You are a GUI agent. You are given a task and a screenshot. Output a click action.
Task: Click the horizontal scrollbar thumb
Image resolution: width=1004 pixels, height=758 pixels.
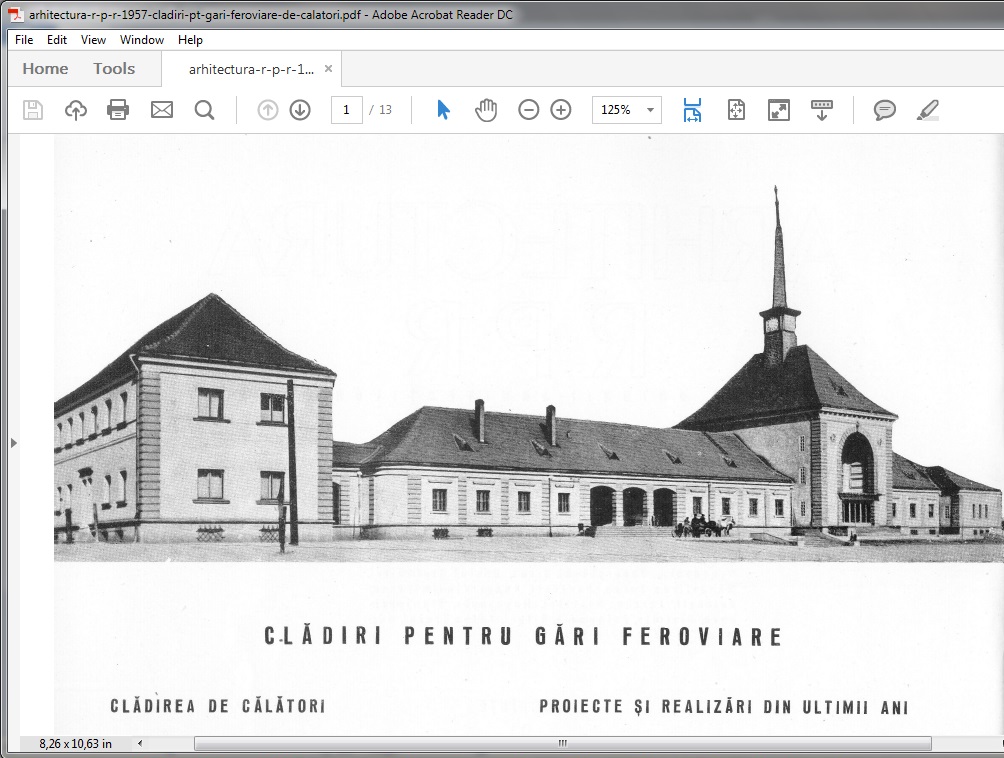coord(562,743)
